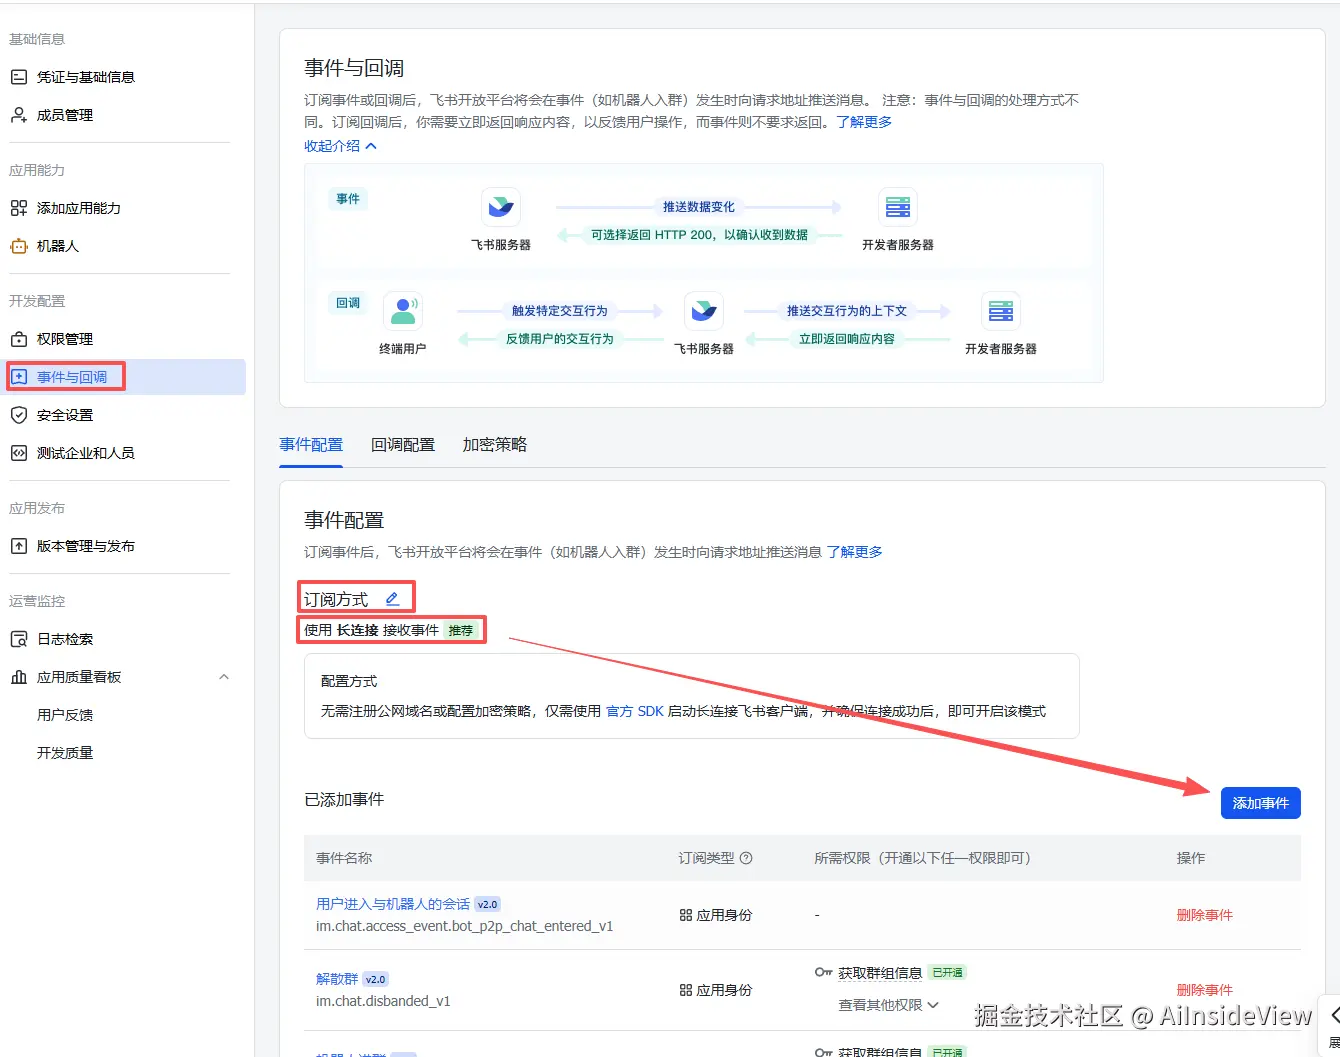Click the 开发者服务器 icon in the 回调 diagram

[1001, 311]
